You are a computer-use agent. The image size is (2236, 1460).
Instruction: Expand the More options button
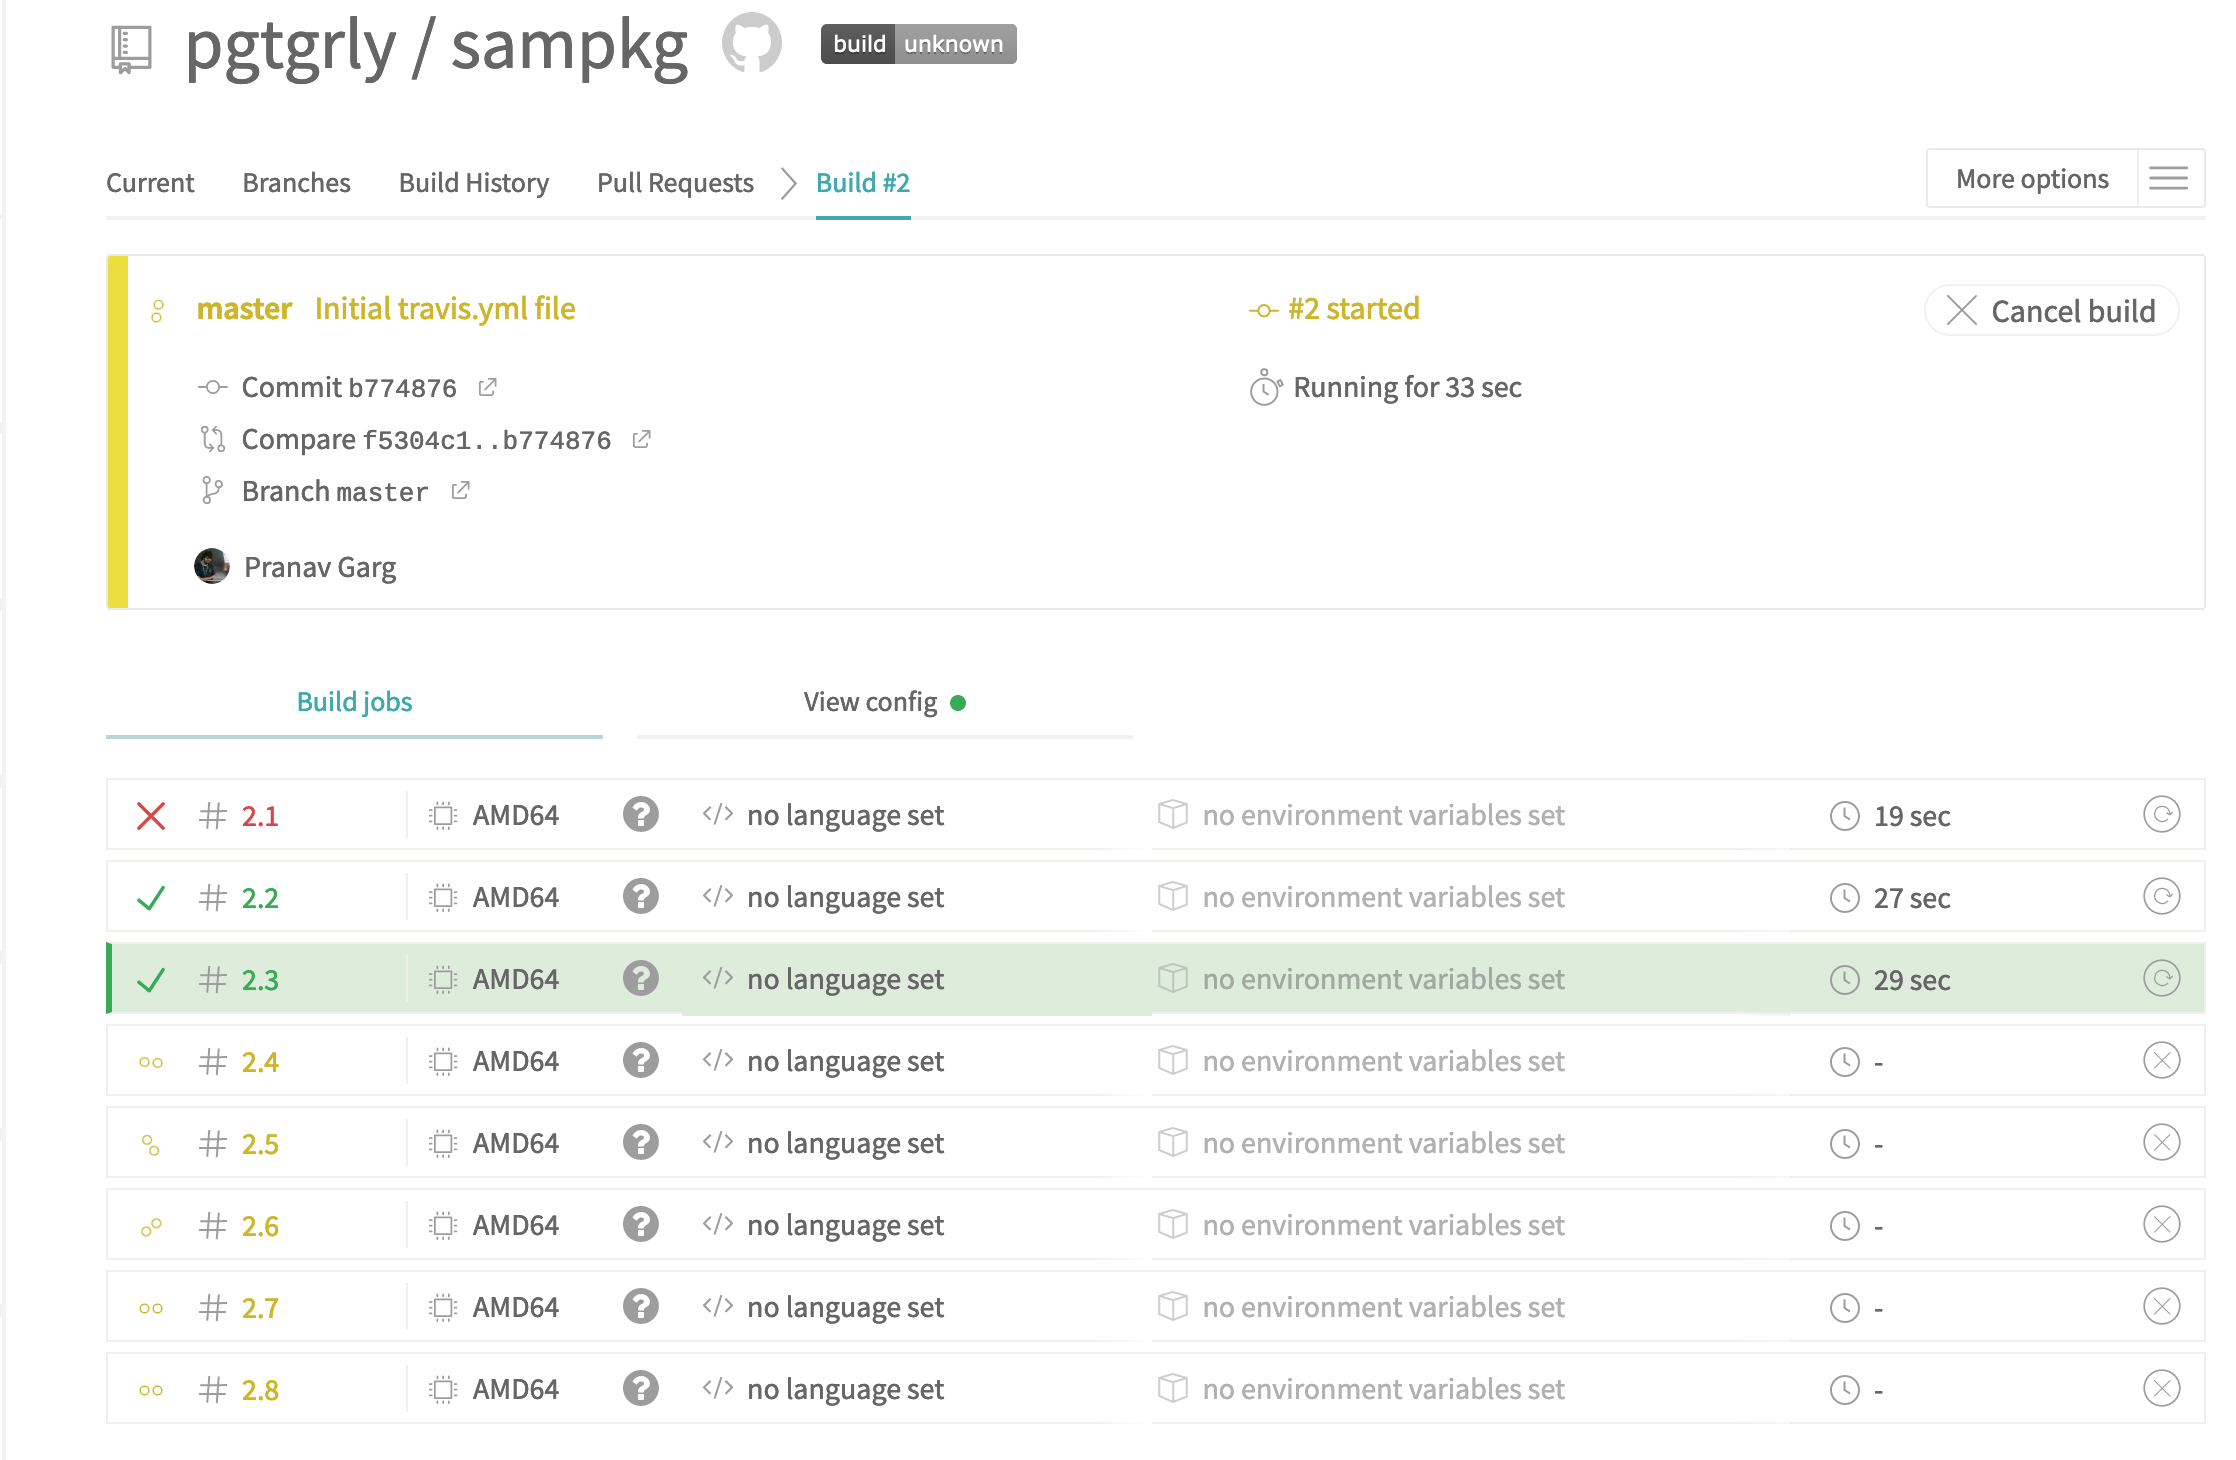pos(2031,179)
